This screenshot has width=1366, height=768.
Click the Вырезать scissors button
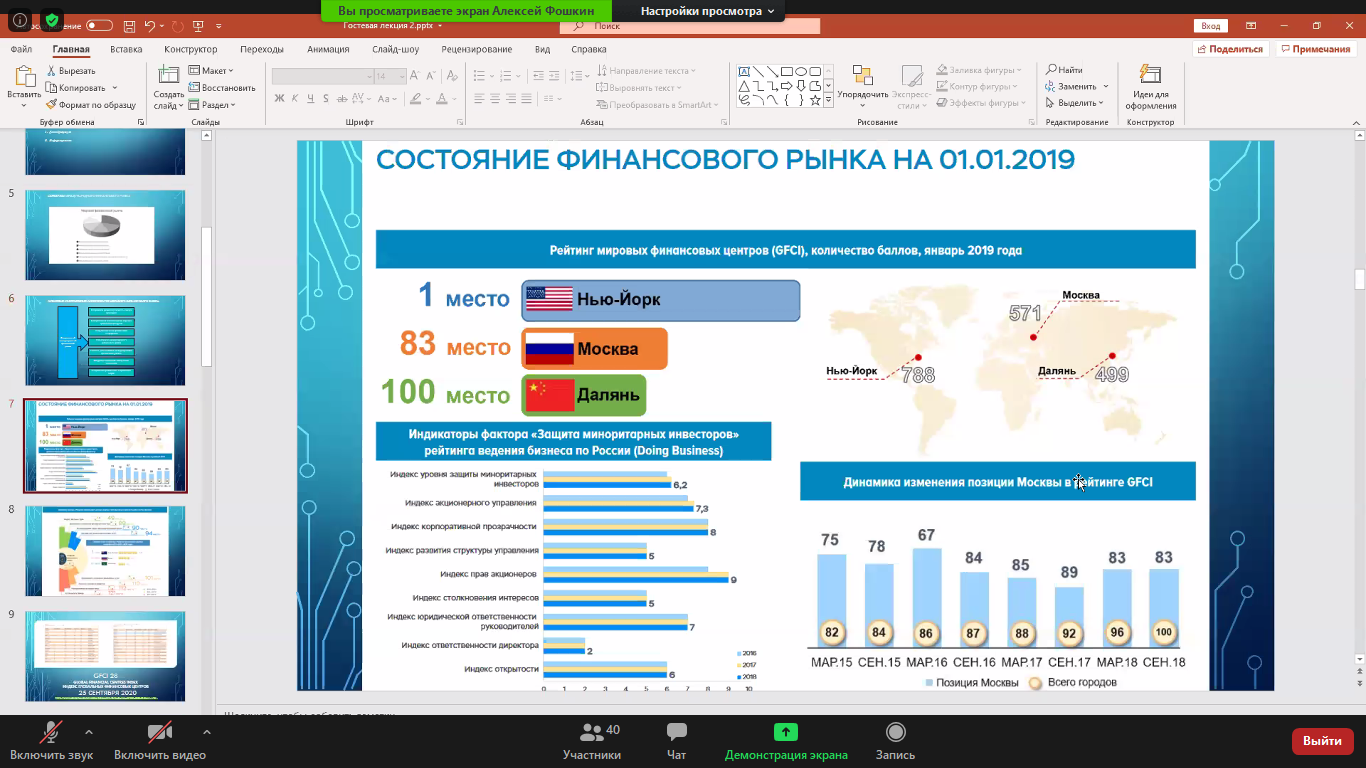pos(71,71)
